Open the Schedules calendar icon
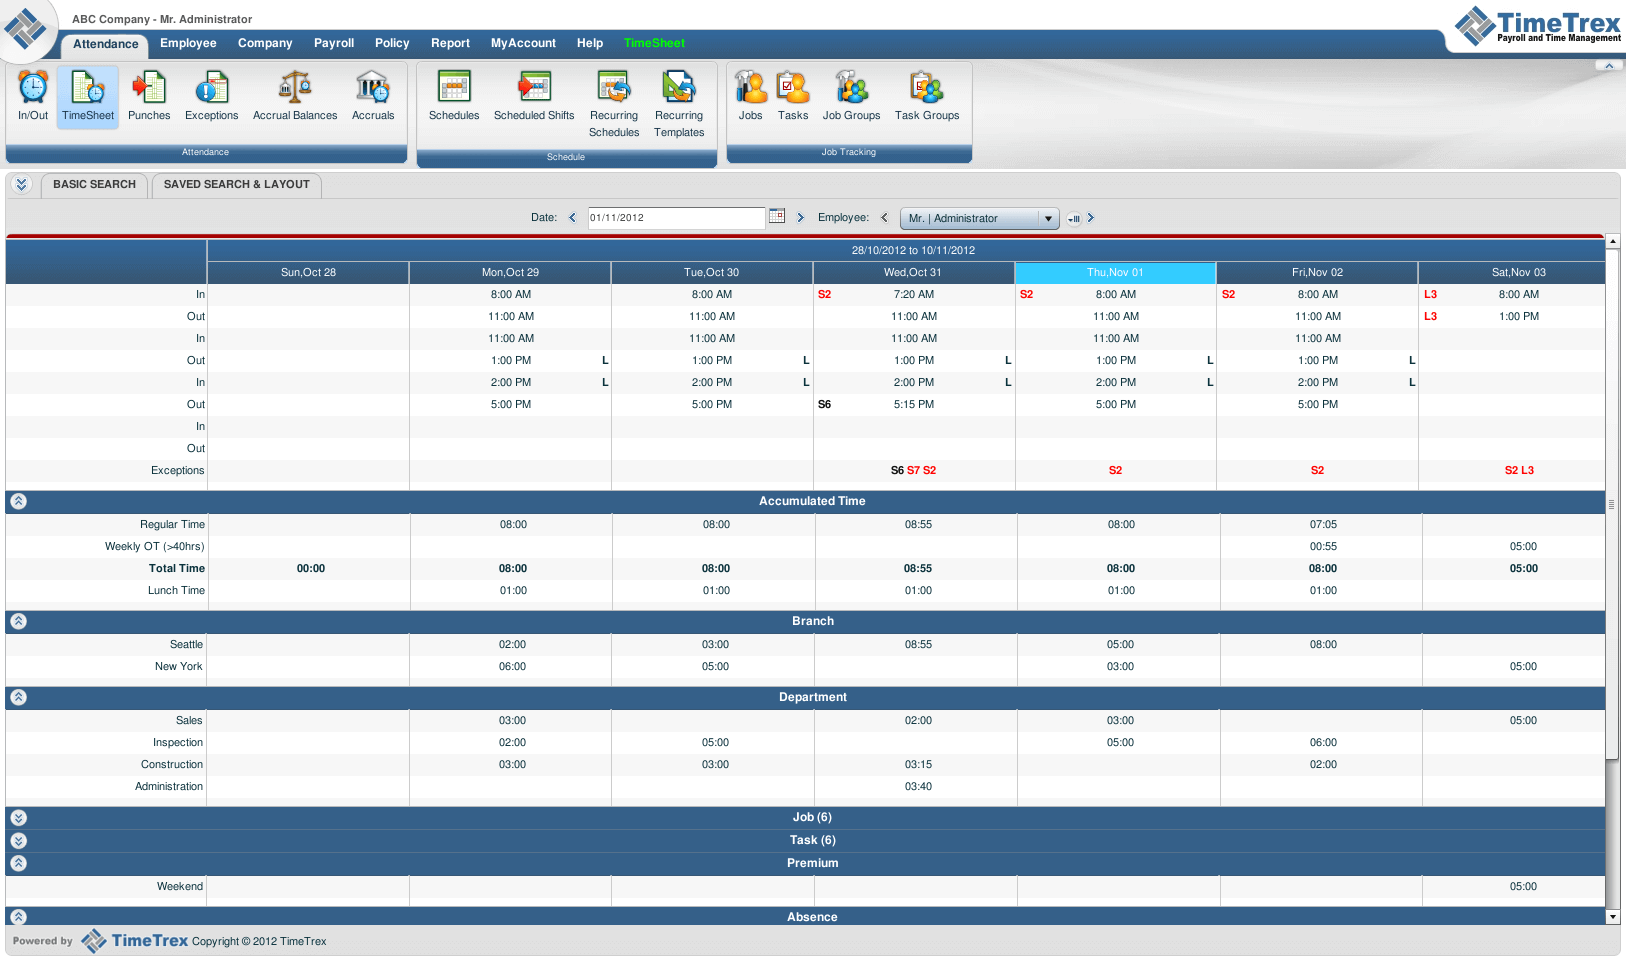 pos(454,89)
